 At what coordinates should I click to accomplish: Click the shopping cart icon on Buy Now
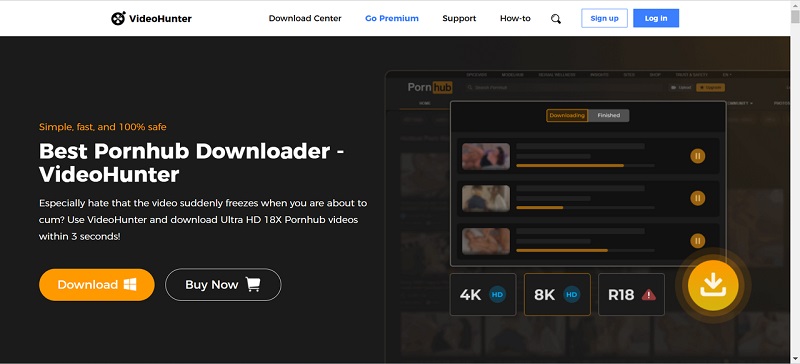(x=253, y=284)
